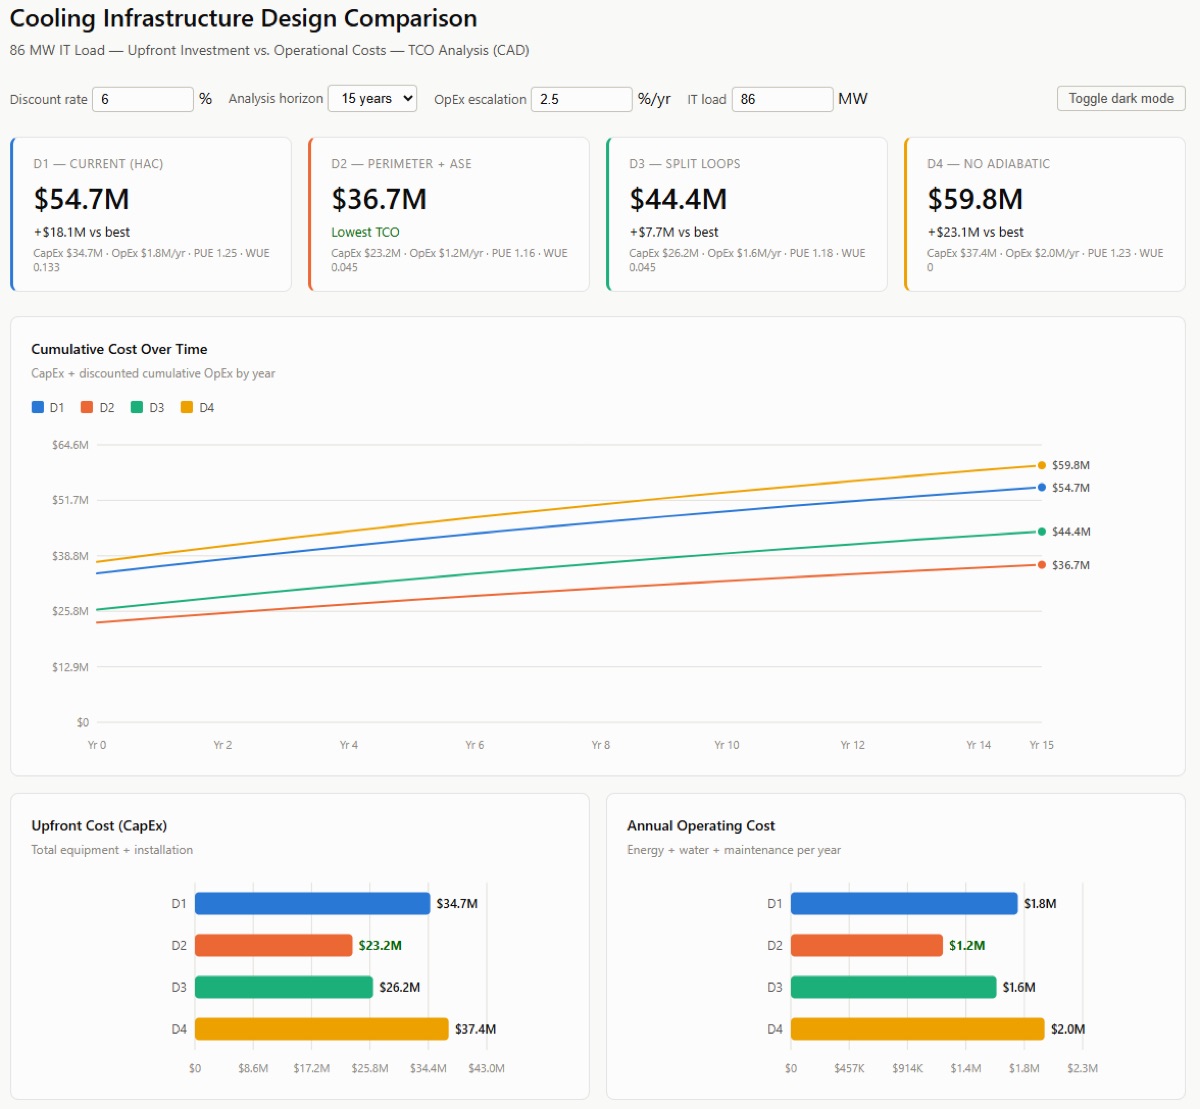Click the yellow D4 legend swatch
The height and width of the screenshot is (1109, 1200).
187,407
